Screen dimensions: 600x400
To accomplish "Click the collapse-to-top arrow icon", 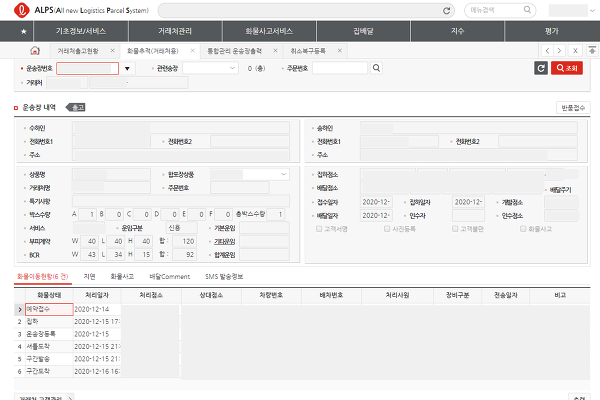I will (592, 51).
